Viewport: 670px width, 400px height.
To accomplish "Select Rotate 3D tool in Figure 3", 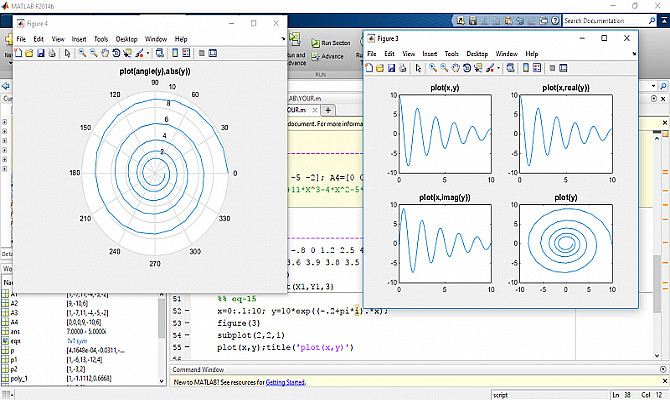I will point(466,68).
